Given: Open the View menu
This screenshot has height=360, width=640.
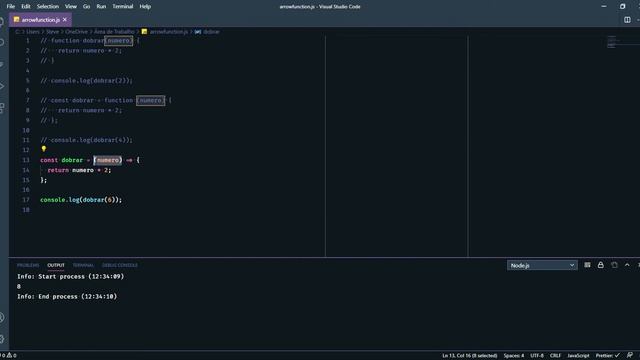Looking at the screenshot, I should click(x=71, y=7).
